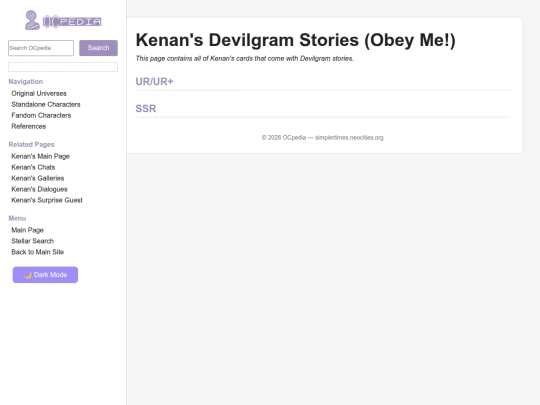The height and width of the screenshot is (405, 540).
Task: Click the purple Search button
Action: click(x=98, y=48)
